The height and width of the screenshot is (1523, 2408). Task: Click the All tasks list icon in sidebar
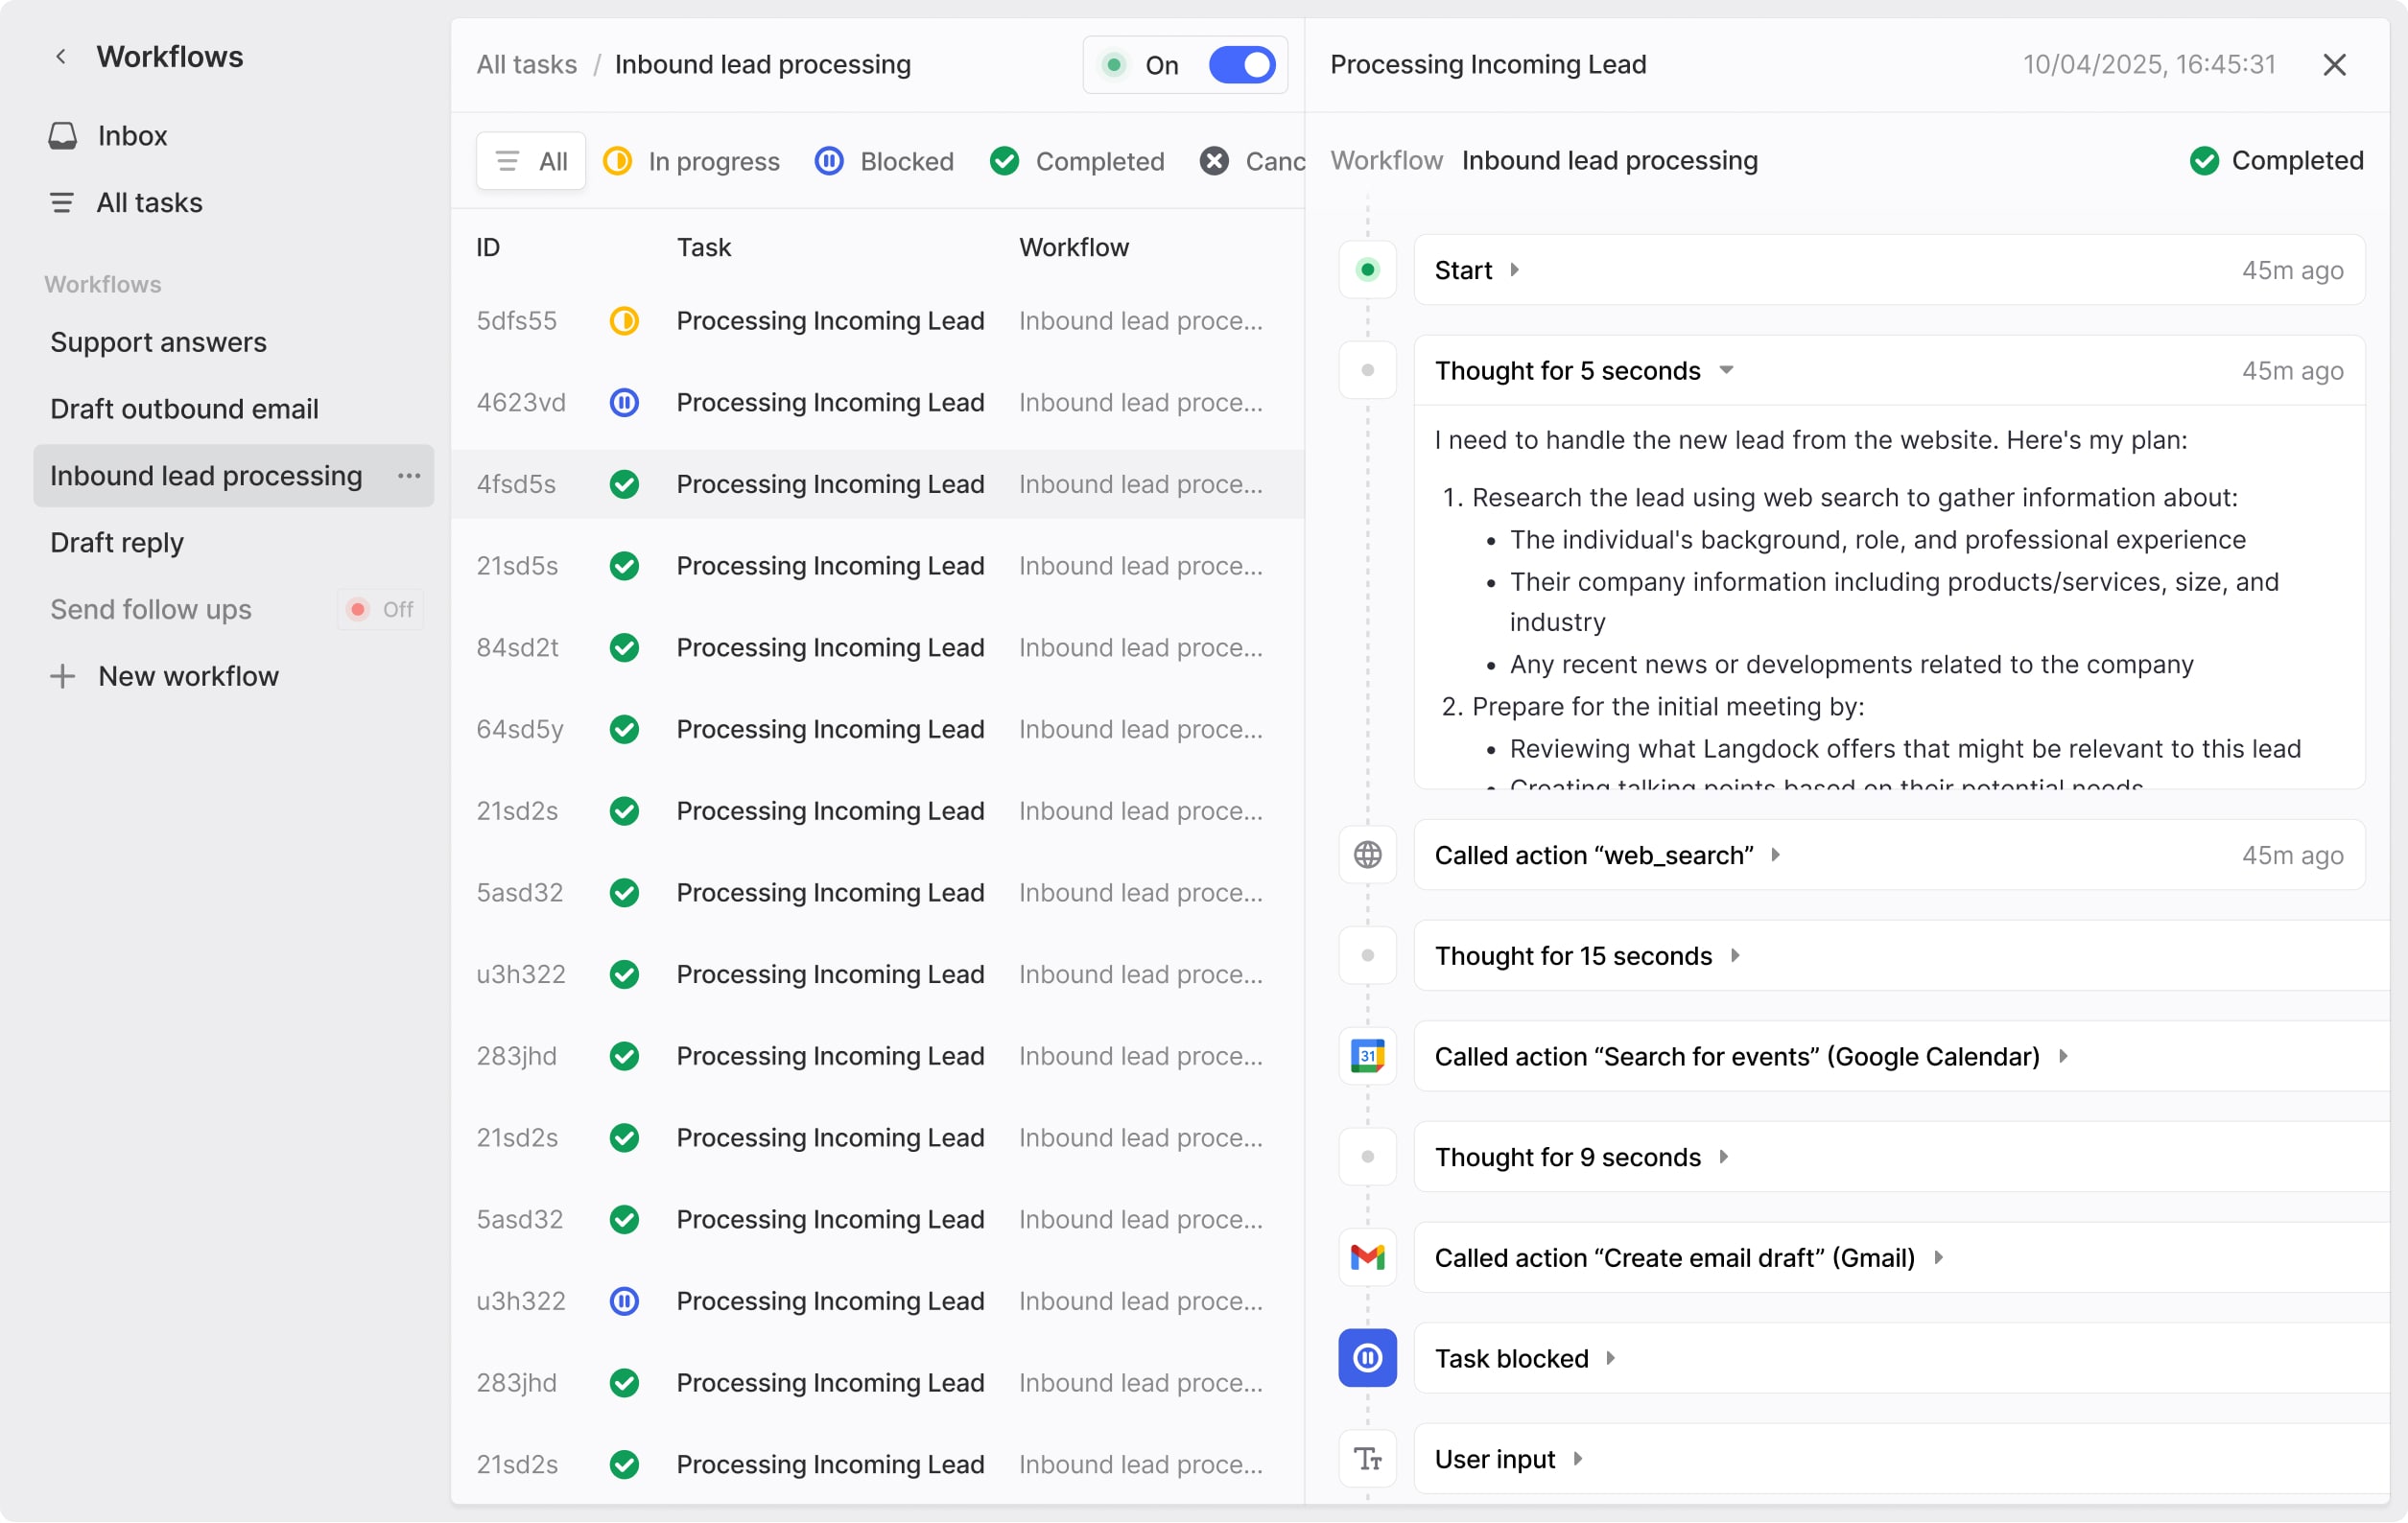point(62,202)
